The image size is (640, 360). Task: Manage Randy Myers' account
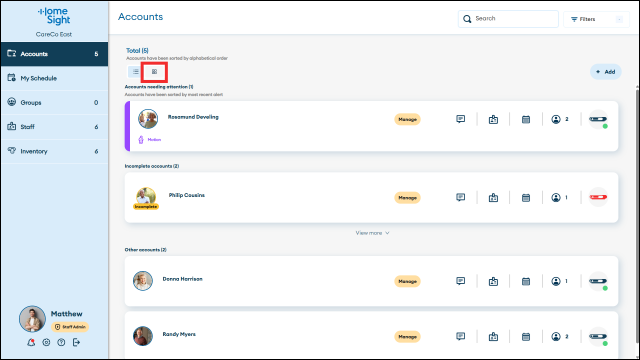407,337
